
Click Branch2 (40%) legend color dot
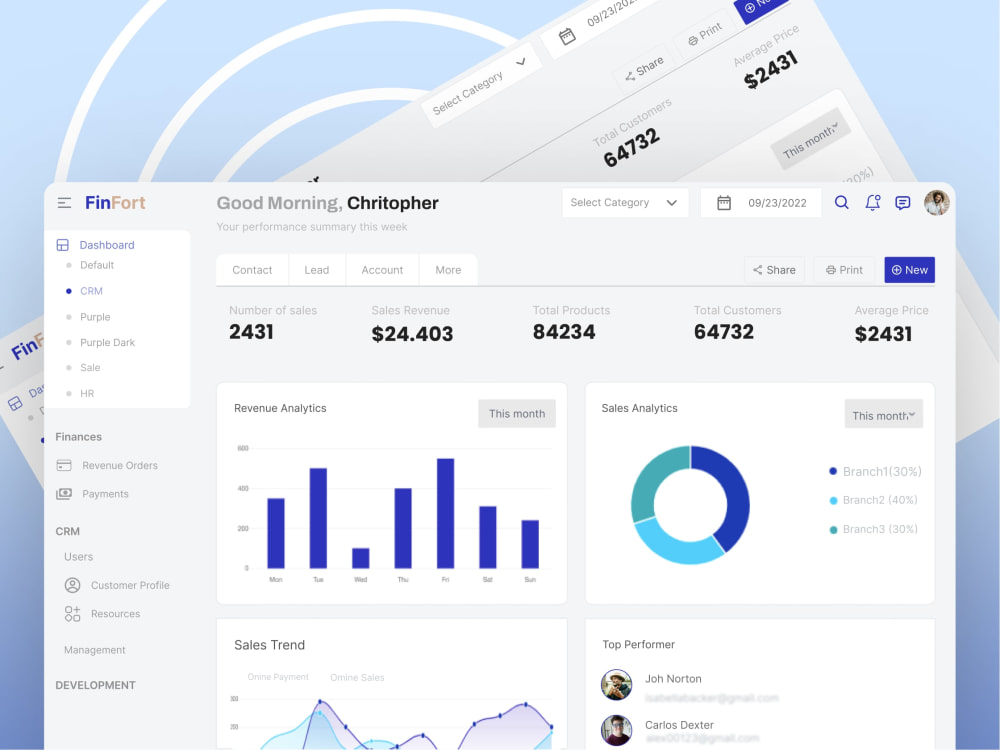point(833,501)
